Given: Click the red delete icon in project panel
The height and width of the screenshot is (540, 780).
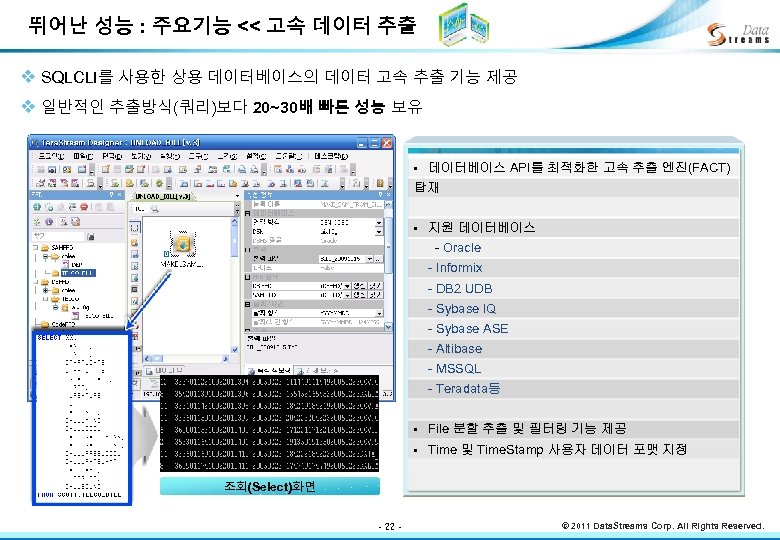Looking at the screenshot, I should (84, 207).
